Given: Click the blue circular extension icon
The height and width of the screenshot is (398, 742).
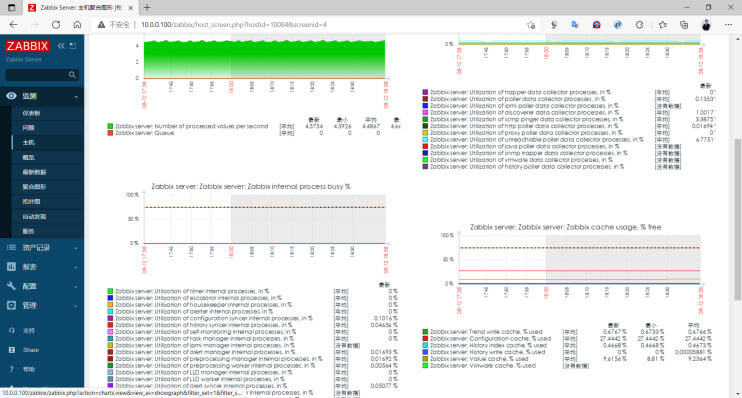Looking at the screenshot, I should pos(618,25).
